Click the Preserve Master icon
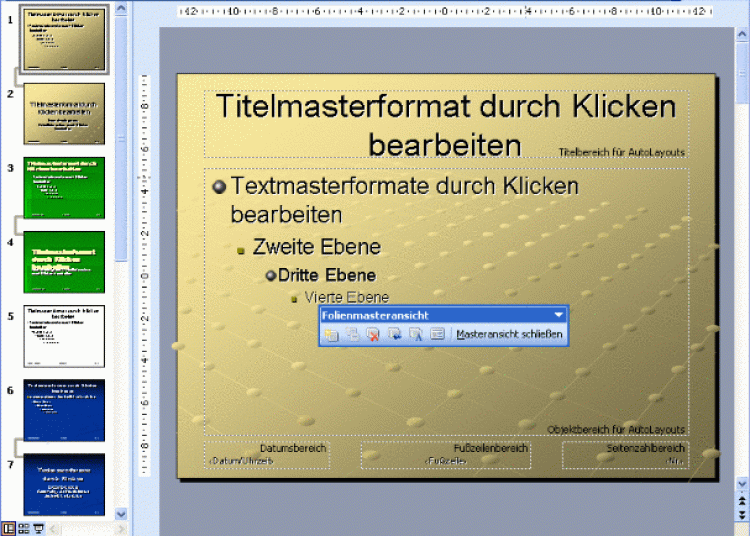 395,334
